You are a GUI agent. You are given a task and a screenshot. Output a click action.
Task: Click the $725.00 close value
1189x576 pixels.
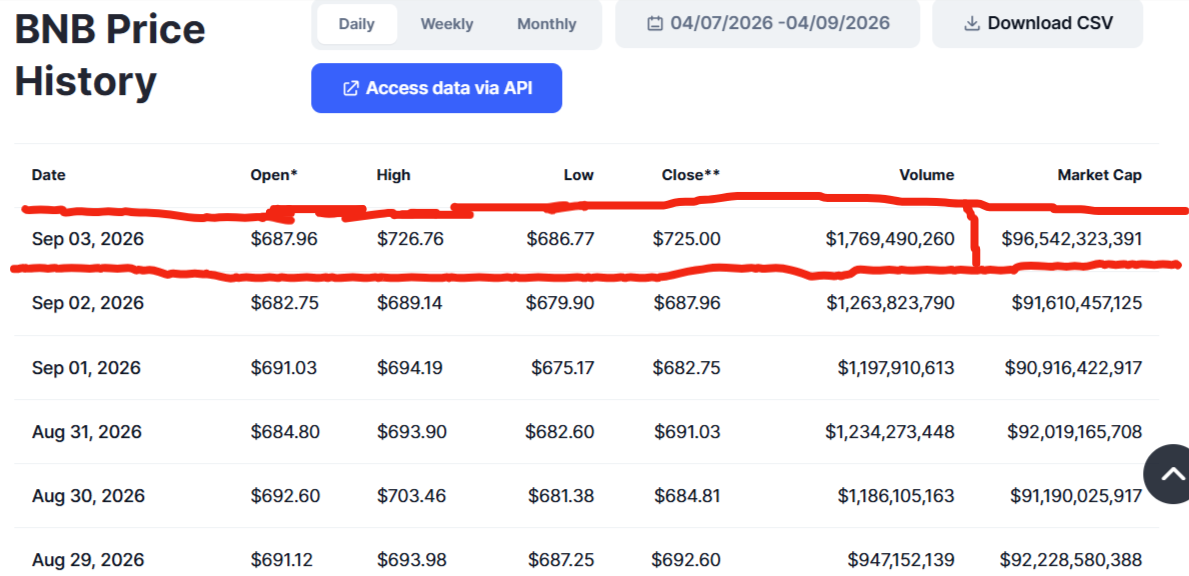tap(686, 239)
